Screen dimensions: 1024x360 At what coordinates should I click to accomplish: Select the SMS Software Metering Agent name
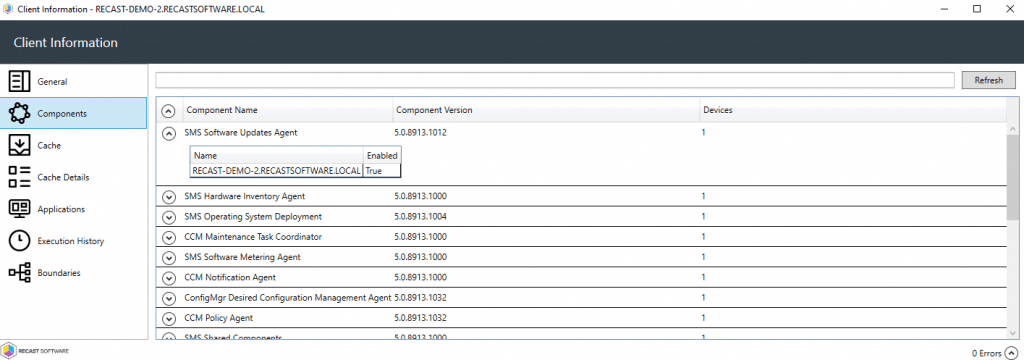point(243,257)
